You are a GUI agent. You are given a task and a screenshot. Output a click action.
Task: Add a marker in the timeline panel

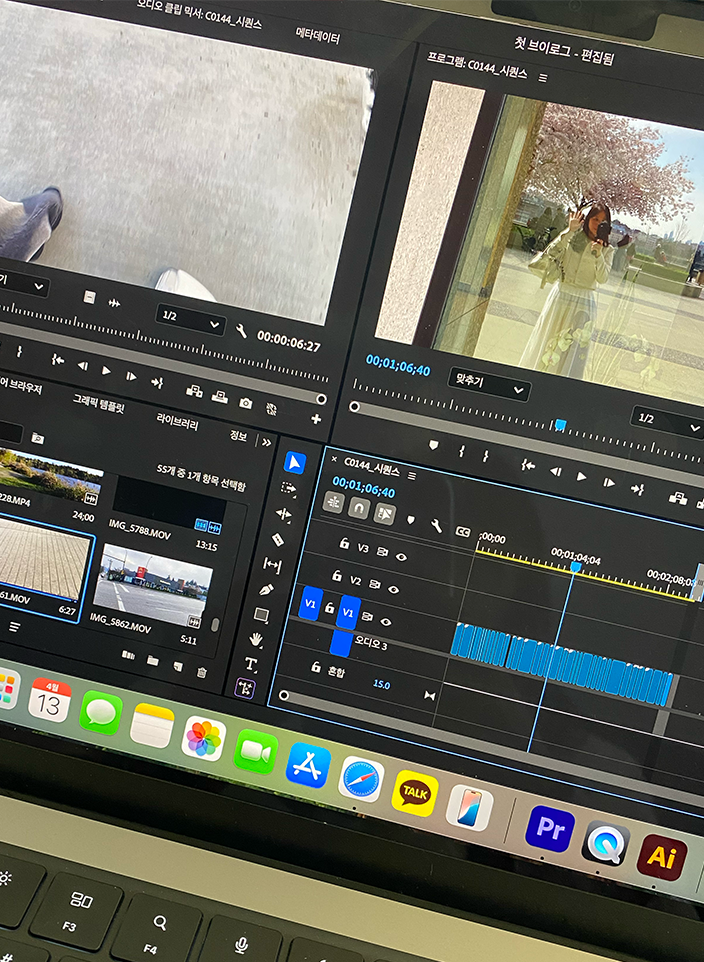coord(411,520)
